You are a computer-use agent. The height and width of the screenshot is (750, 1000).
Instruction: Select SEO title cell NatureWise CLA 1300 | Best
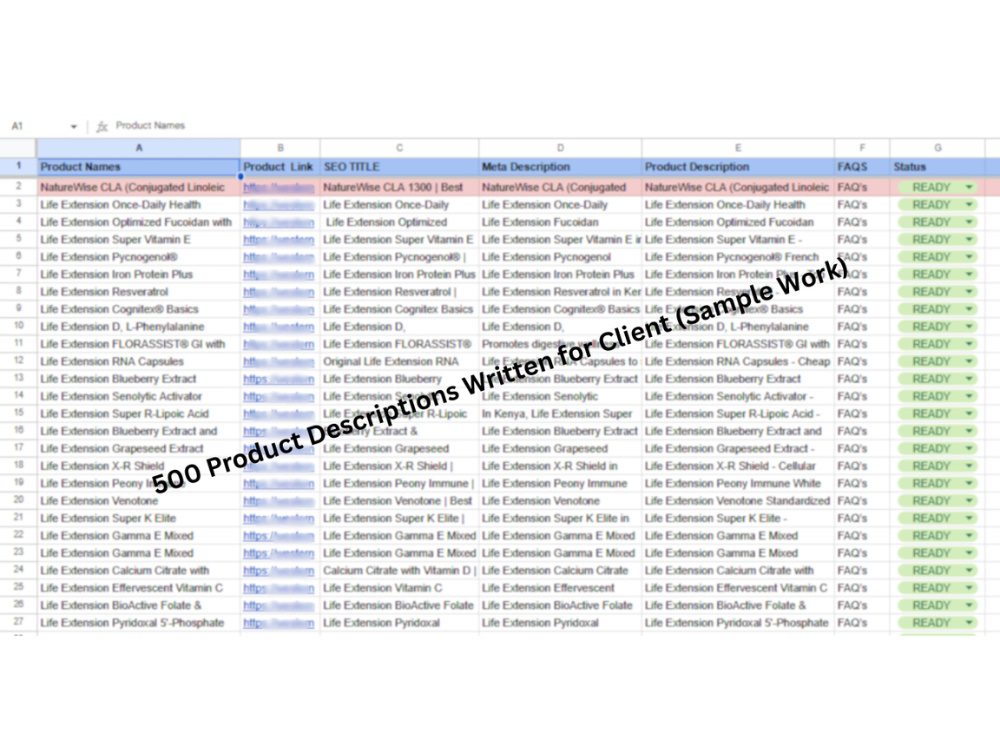click(399, 188)
